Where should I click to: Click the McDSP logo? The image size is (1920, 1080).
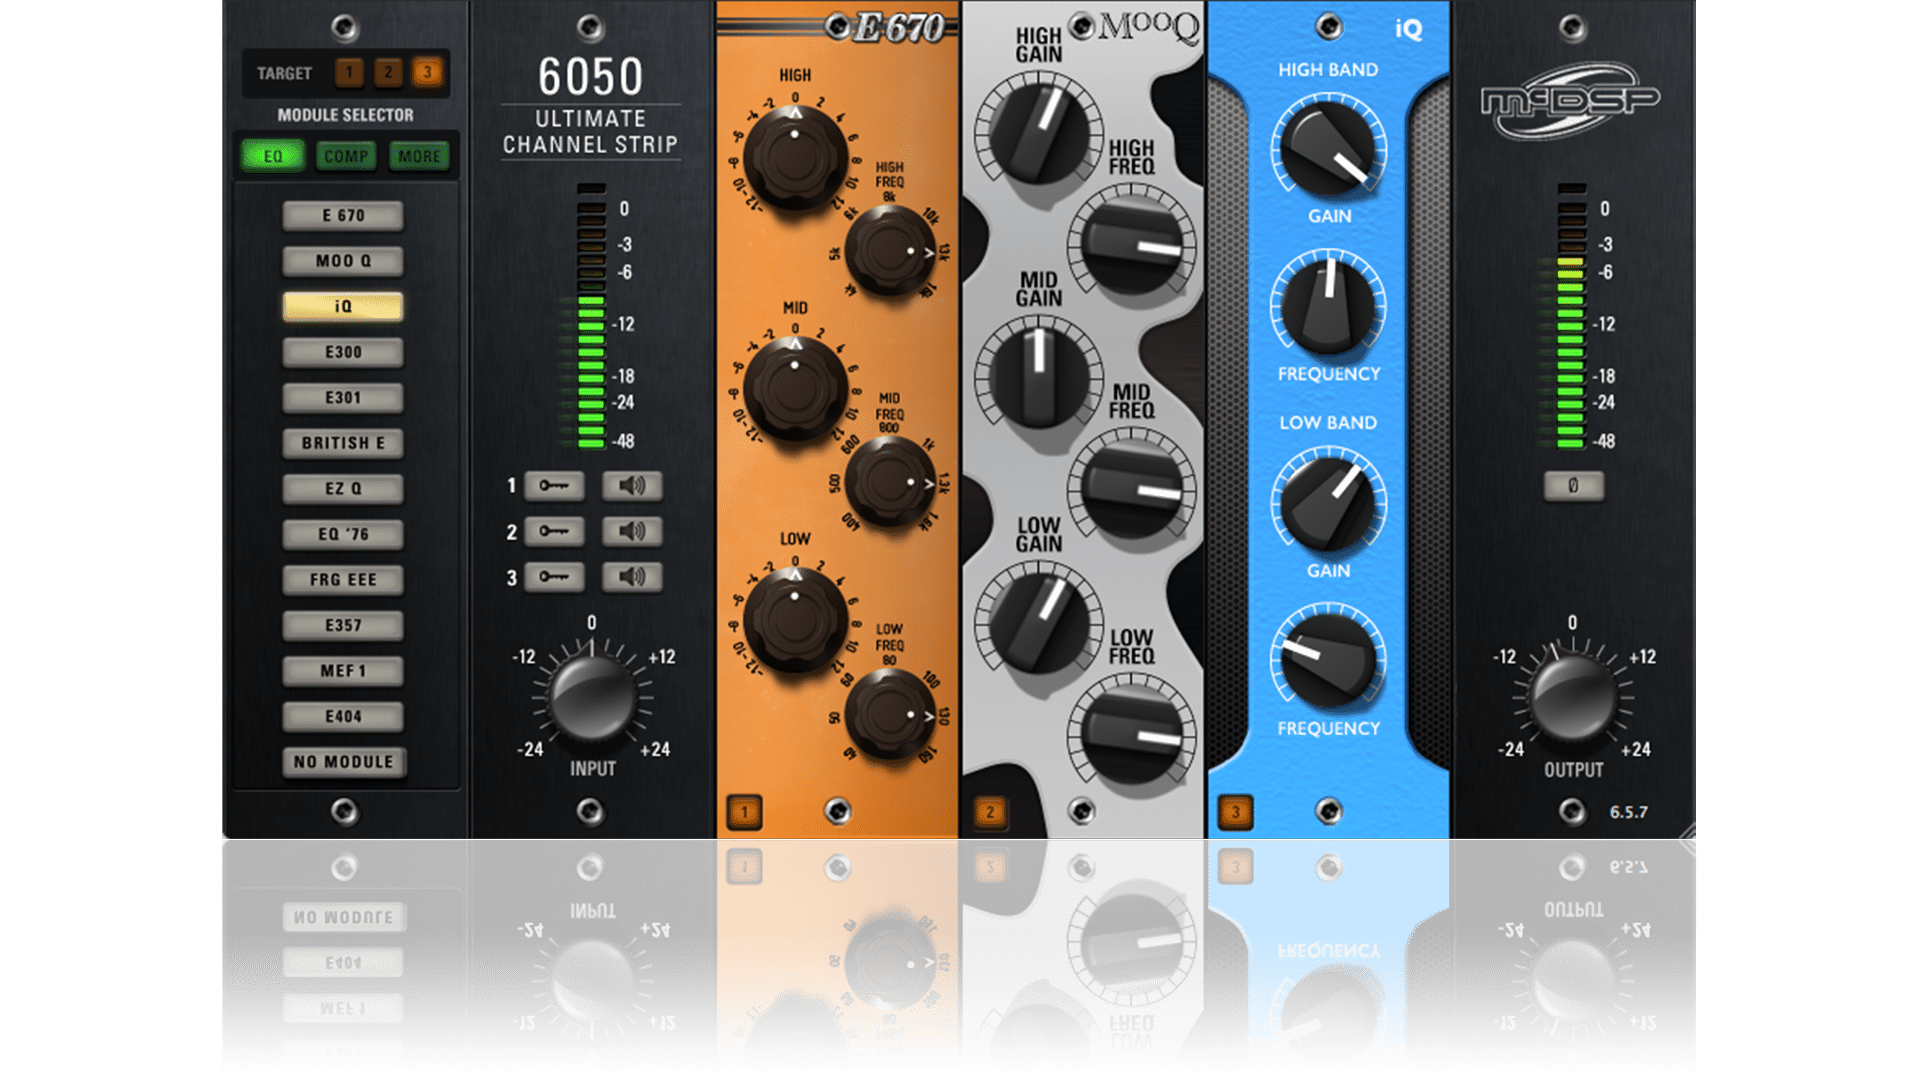[x=1571, y=100]
